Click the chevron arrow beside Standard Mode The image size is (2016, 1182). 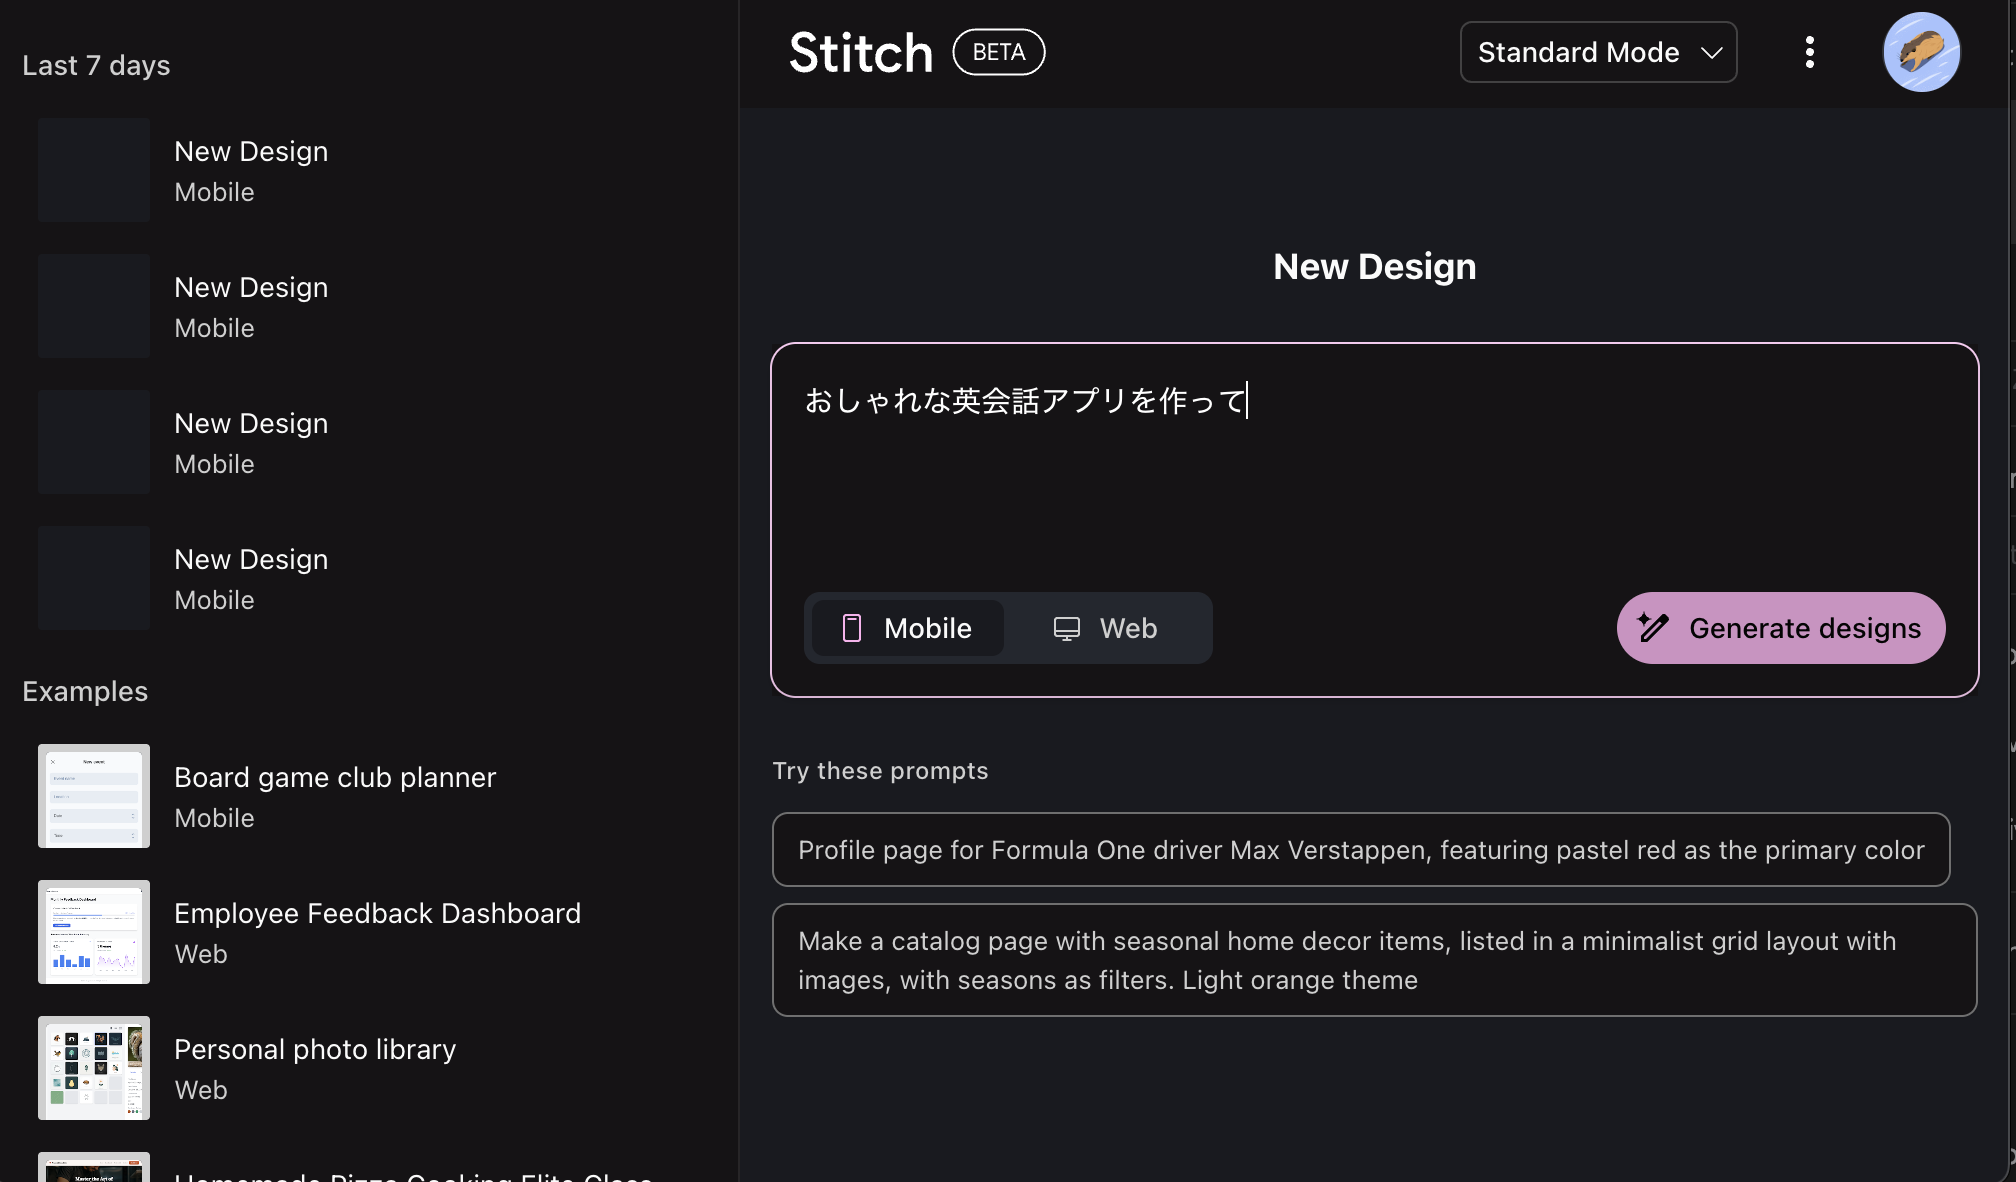tap(1712, 52)
